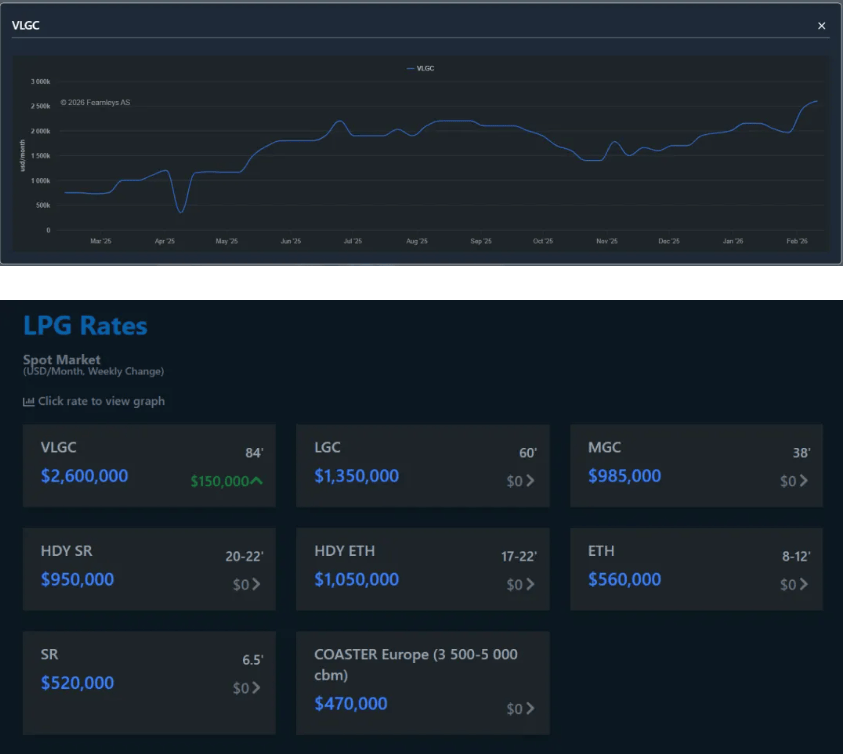Viewport: 844px width, 754px height.
Task: Show the COASTER Europe $470,000 graph
Action: [350, 704]
